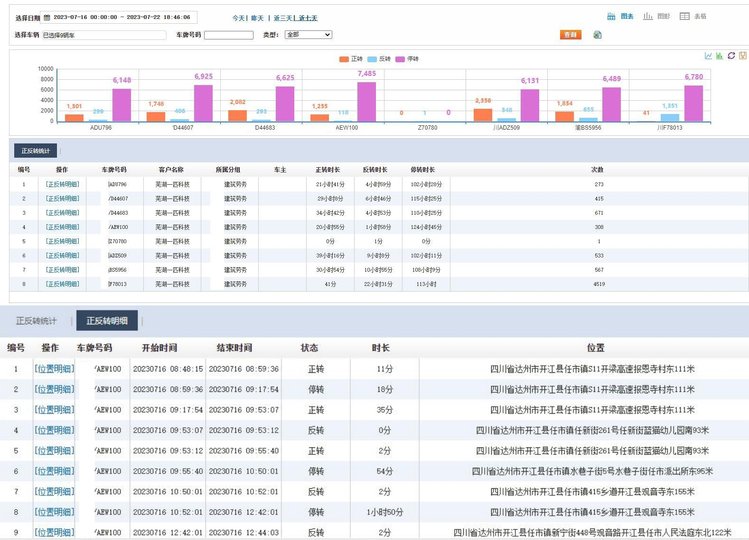749x540 pixels.
Task: Open 位置明细 link for row 1
Action: [54, 368]
